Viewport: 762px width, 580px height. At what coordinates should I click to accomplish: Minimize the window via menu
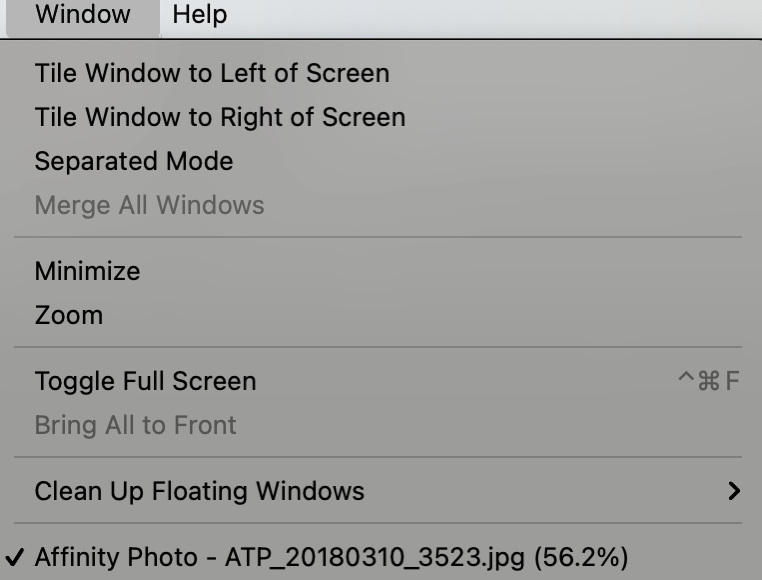[87, 271]
